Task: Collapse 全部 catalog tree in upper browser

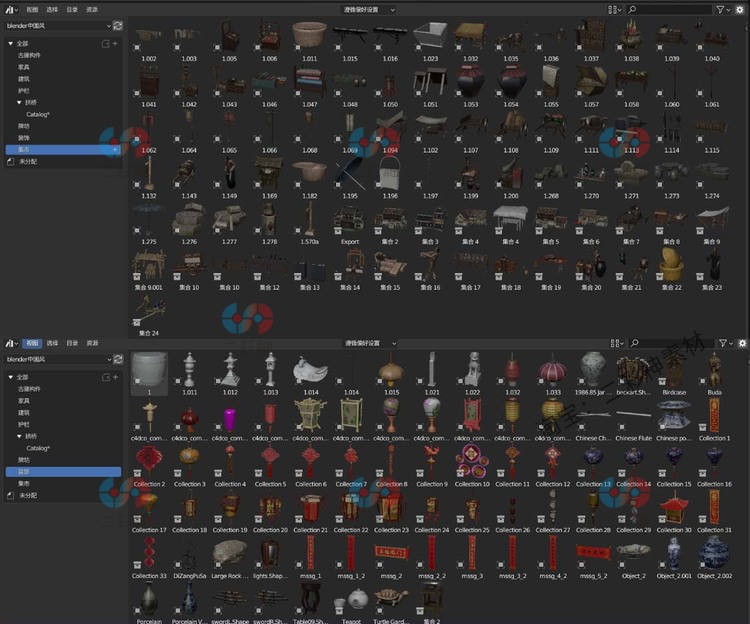Action: [x=11, y=44]
